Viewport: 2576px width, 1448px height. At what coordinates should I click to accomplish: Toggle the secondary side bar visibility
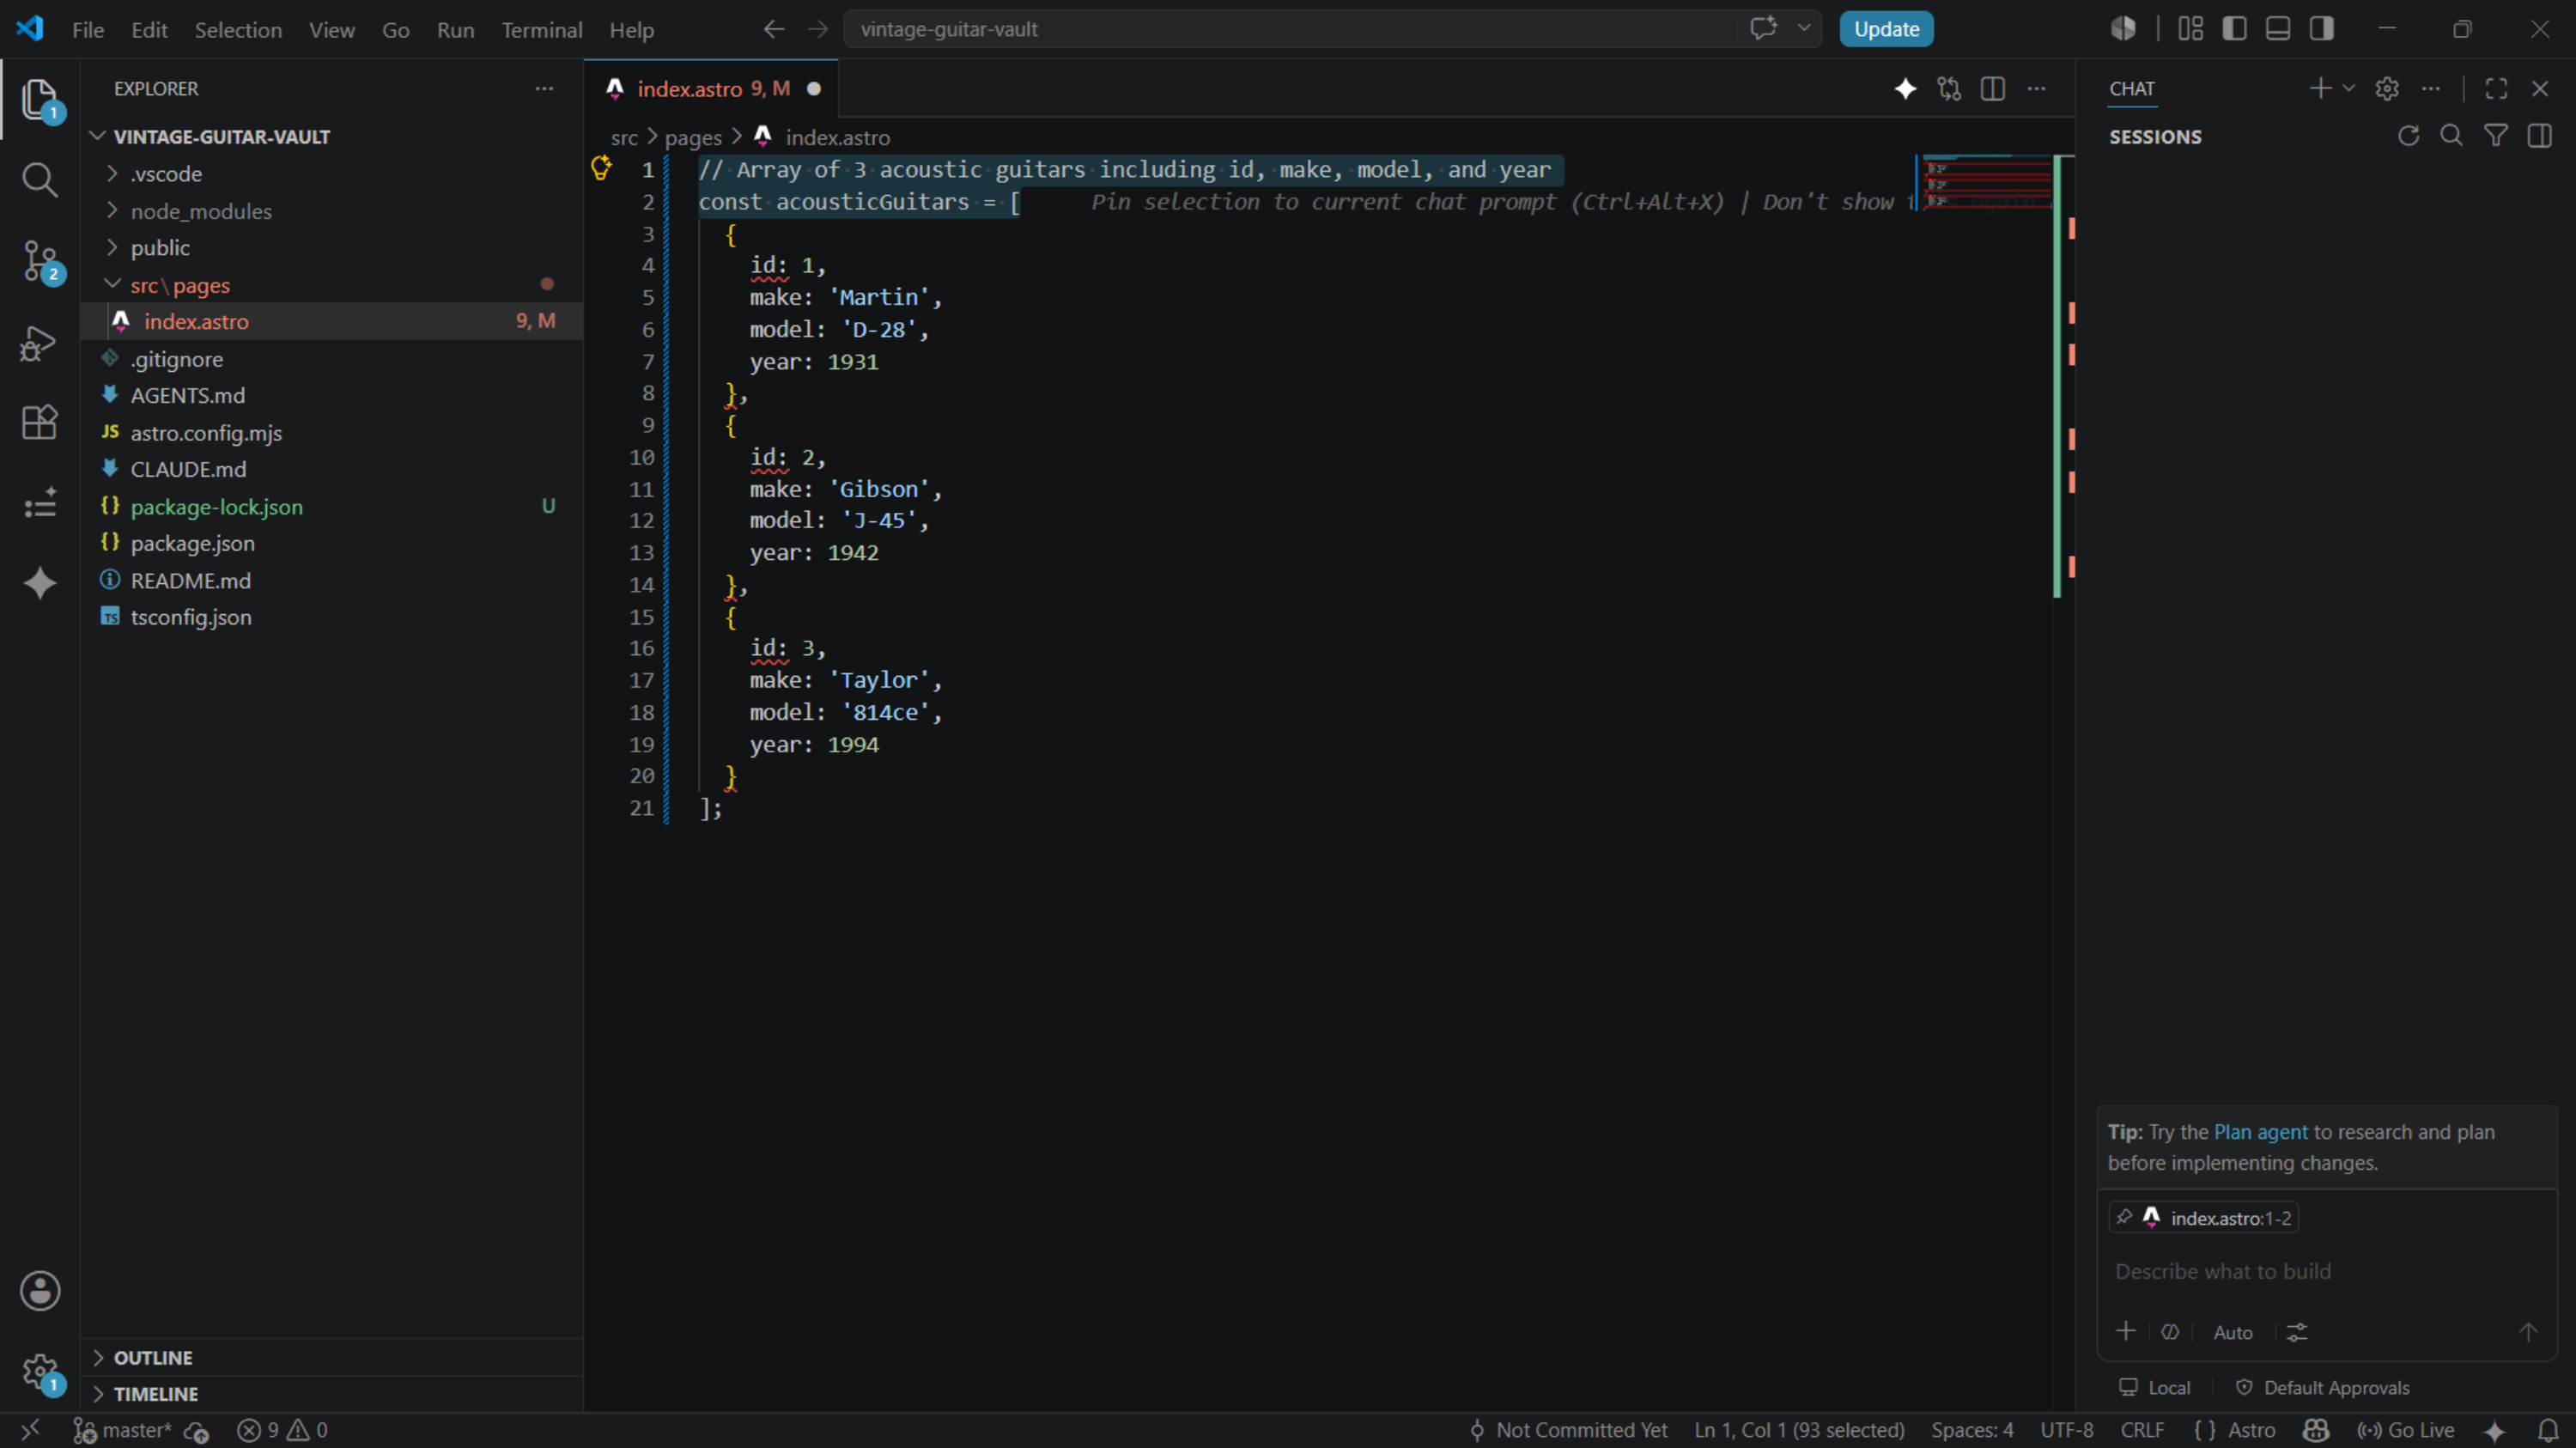tap(2322, 29)
